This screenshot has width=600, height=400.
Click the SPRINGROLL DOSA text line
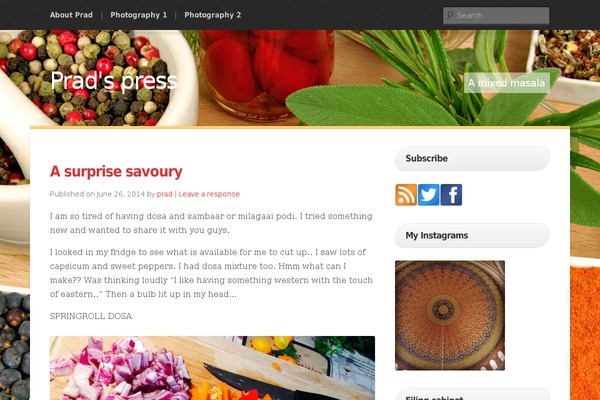pos(91,316)
